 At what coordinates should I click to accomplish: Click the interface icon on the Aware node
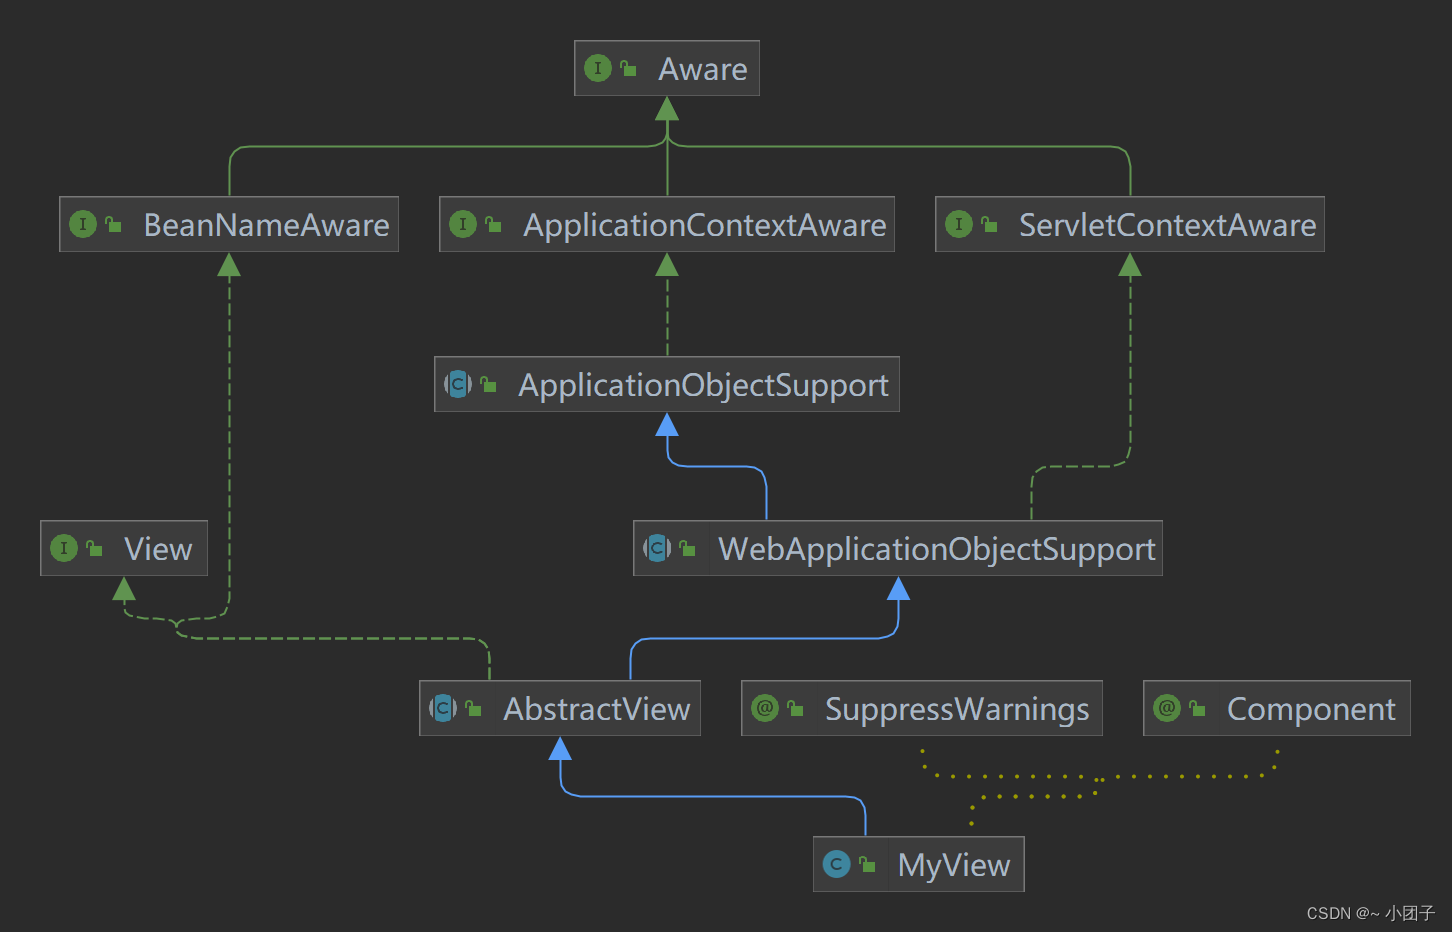pos(597,68)
